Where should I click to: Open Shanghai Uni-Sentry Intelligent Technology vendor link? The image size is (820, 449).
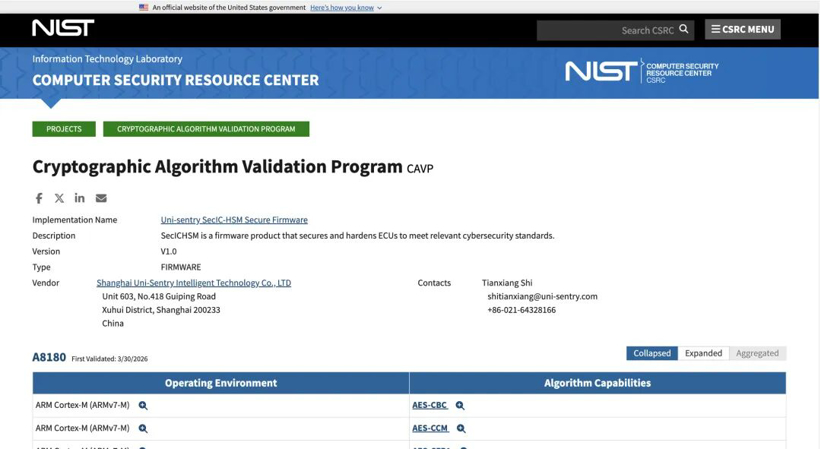(193, 283)
